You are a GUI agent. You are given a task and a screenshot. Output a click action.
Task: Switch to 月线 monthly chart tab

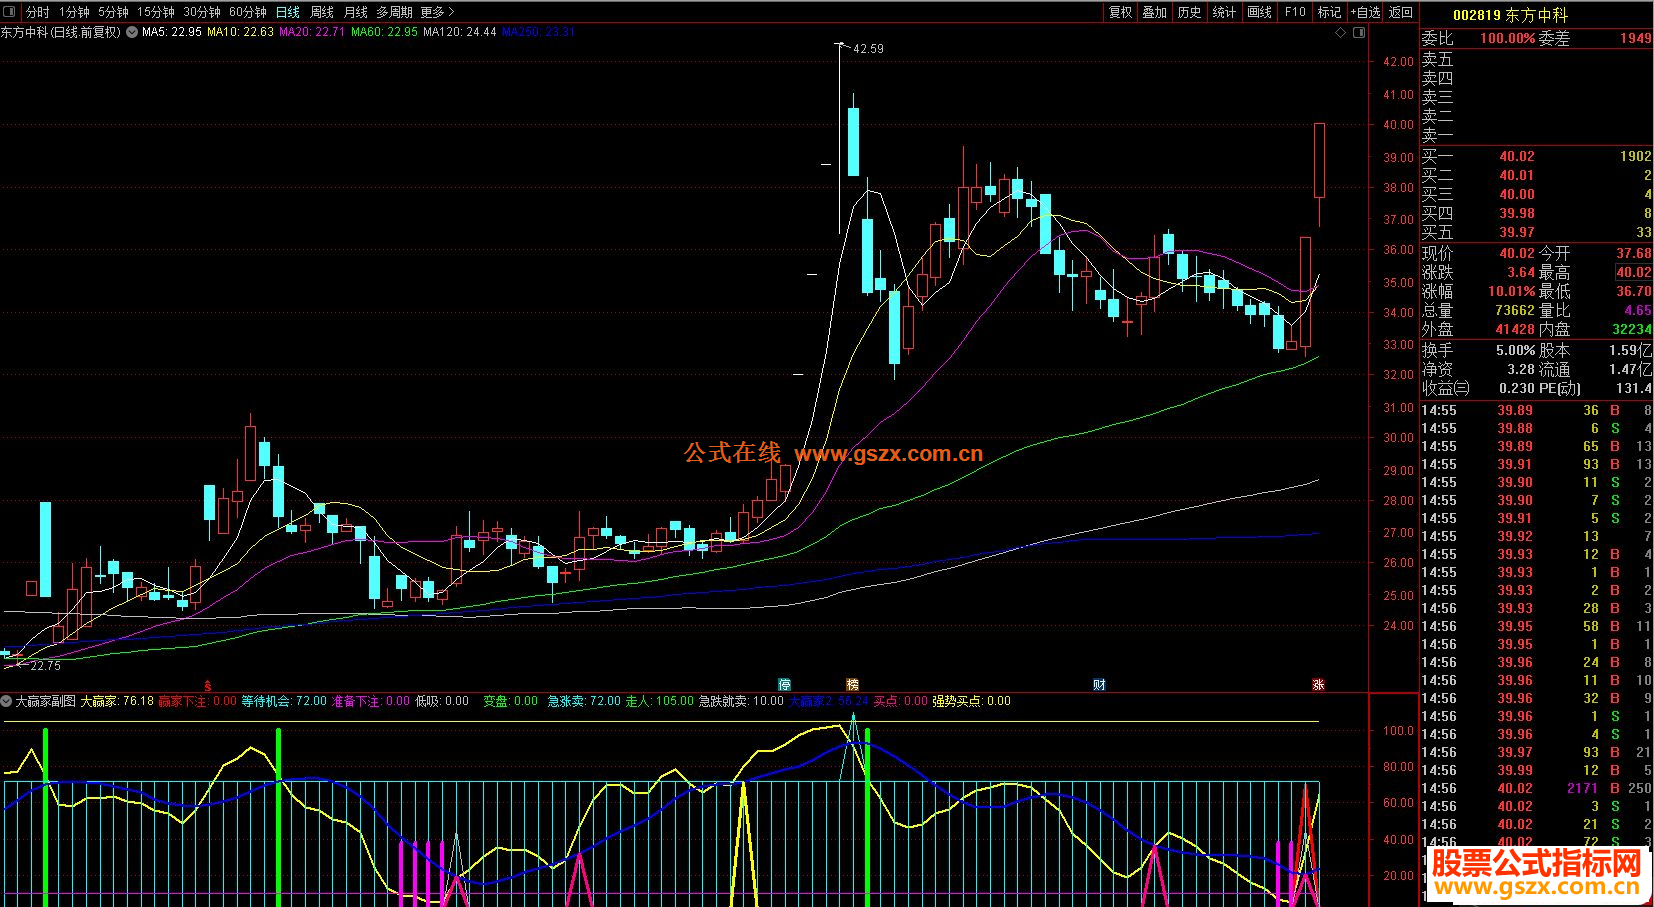[356, 12]
